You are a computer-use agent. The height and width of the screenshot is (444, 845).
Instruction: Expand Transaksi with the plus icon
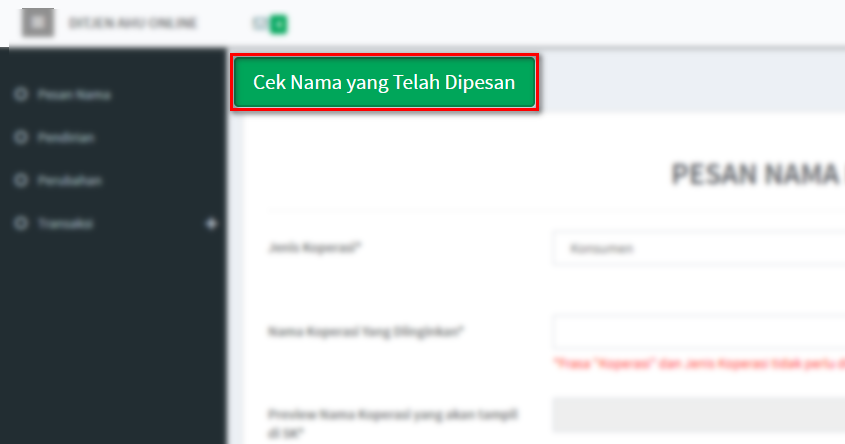tap(211, 223)
